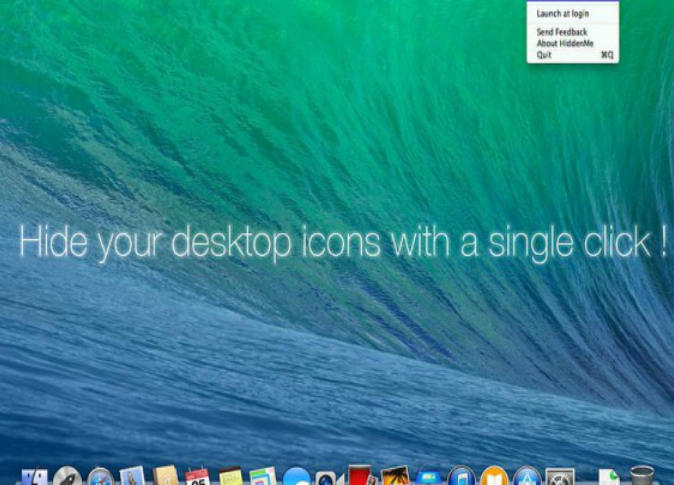The width and height of the screenshot is (674, 485).
Task: Click the document stack beside the Trash
Action: coord(608,478)
